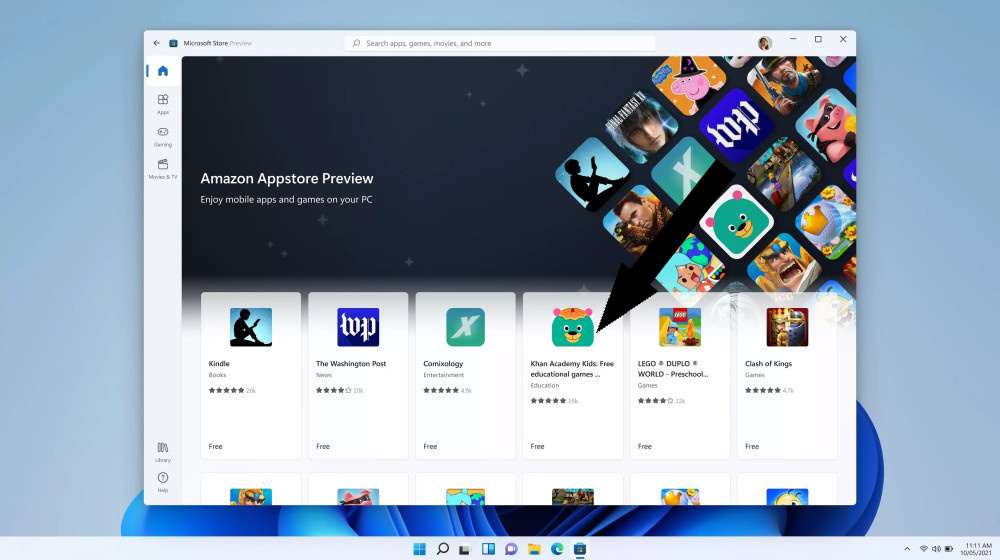
Task: Click the back arrow in title bar
Action: pos(156,43)
